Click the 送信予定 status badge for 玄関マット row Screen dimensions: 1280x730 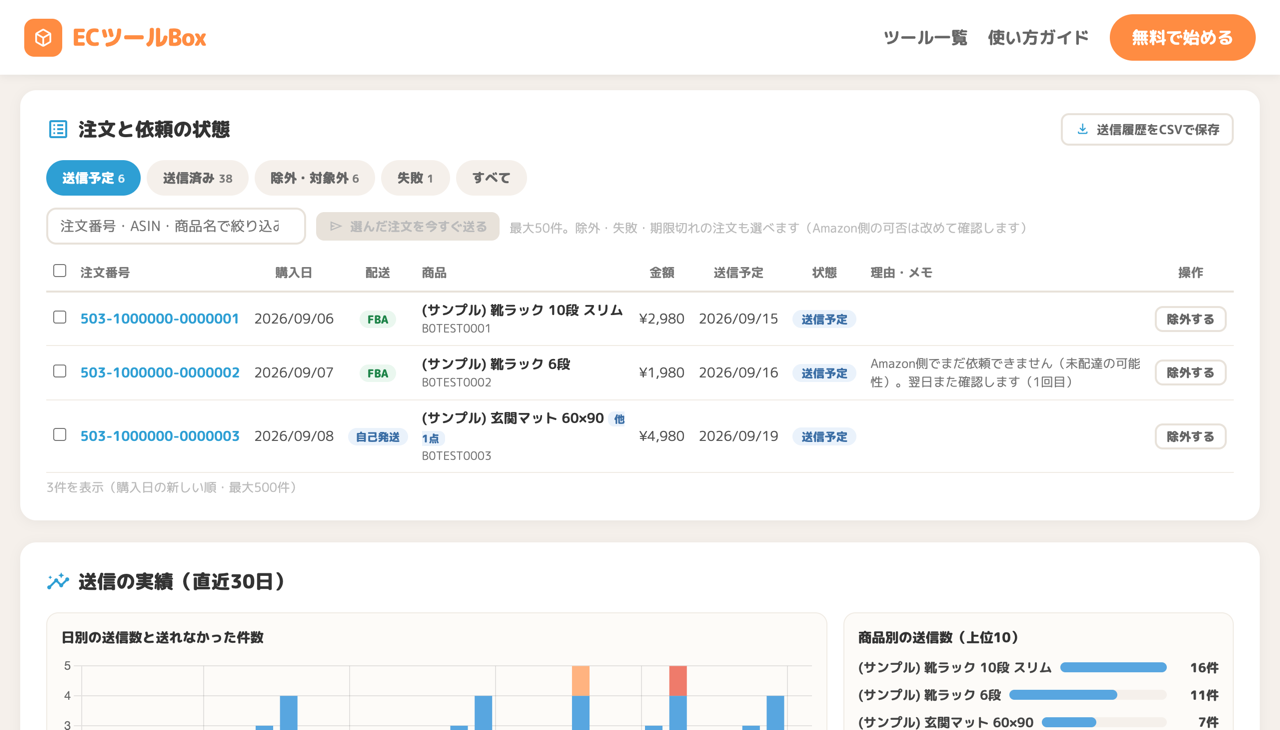(x=824, y=437)
